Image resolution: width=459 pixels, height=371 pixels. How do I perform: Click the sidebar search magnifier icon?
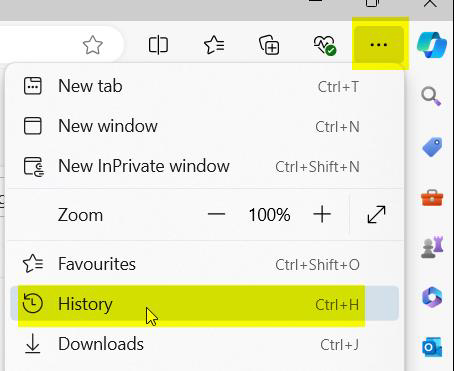point(431,96)
